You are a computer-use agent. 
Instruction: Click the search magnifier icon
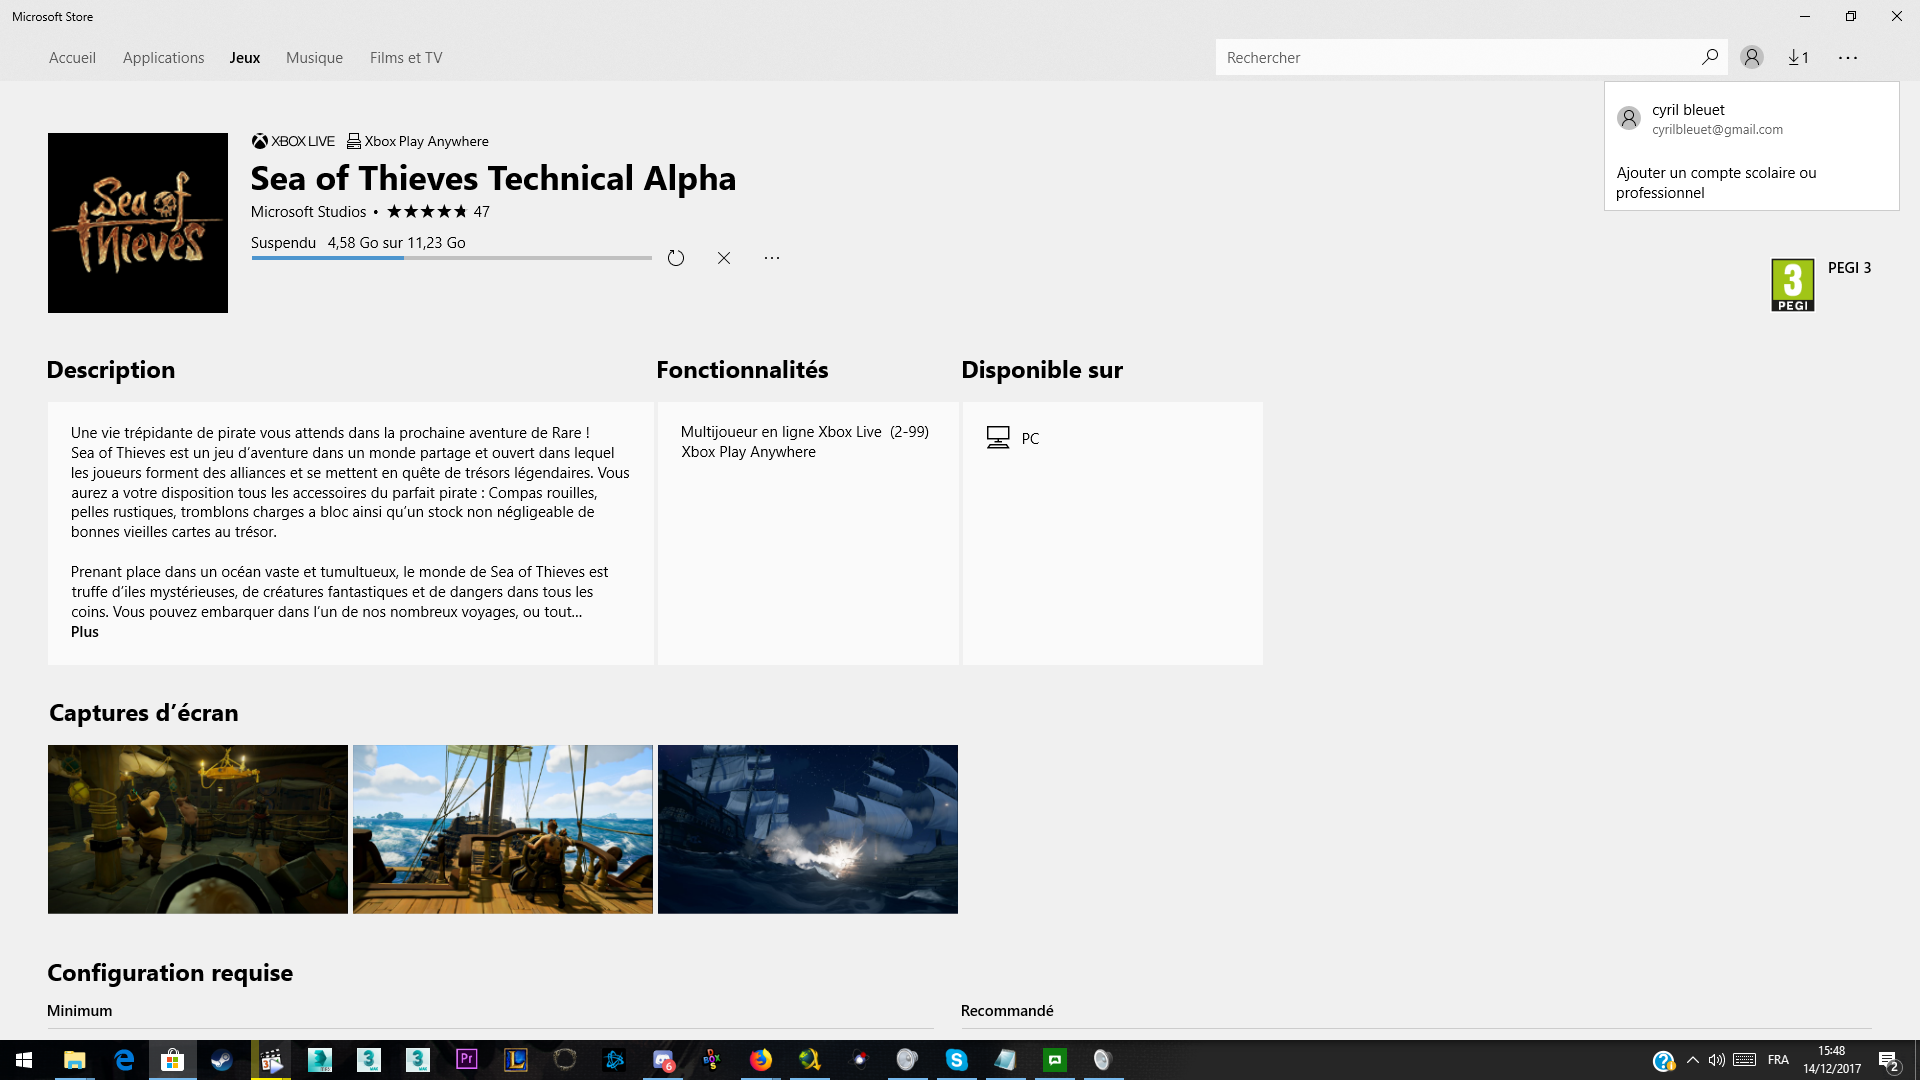click(1710, 57)
